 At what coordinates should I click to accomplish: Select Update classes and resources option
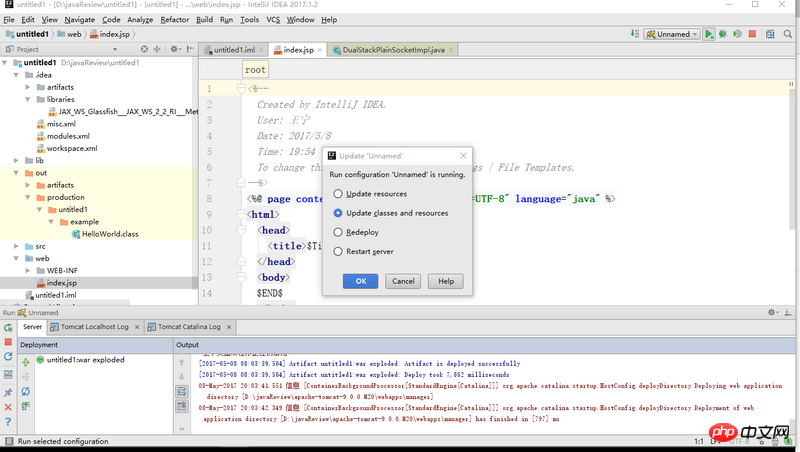click(x=391, y=213)
